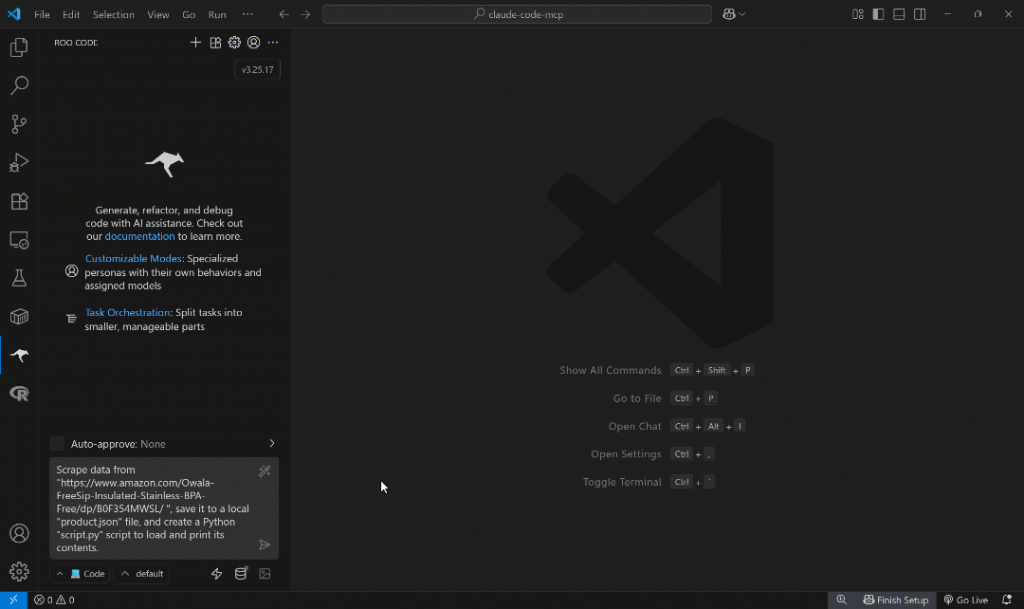Open Source Control view in activity bar

click(19, 124)
